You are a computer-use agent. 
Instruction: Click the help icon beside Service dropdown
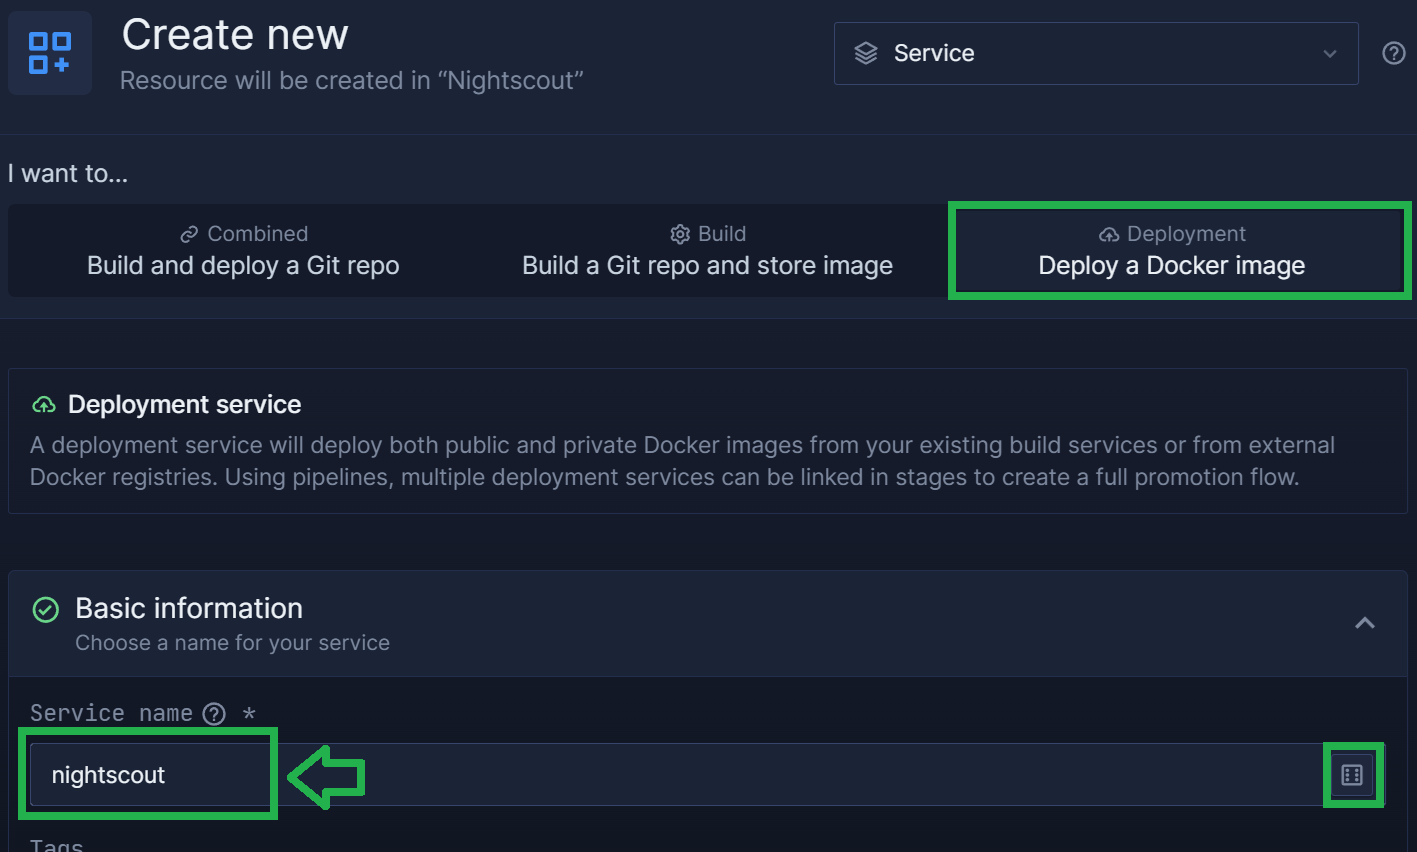(1394, 53)
